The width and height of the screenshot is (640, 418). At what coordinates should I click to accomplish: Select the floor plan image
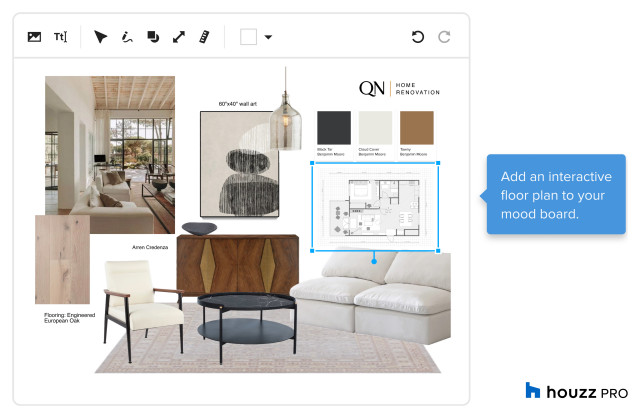[375, 207]
